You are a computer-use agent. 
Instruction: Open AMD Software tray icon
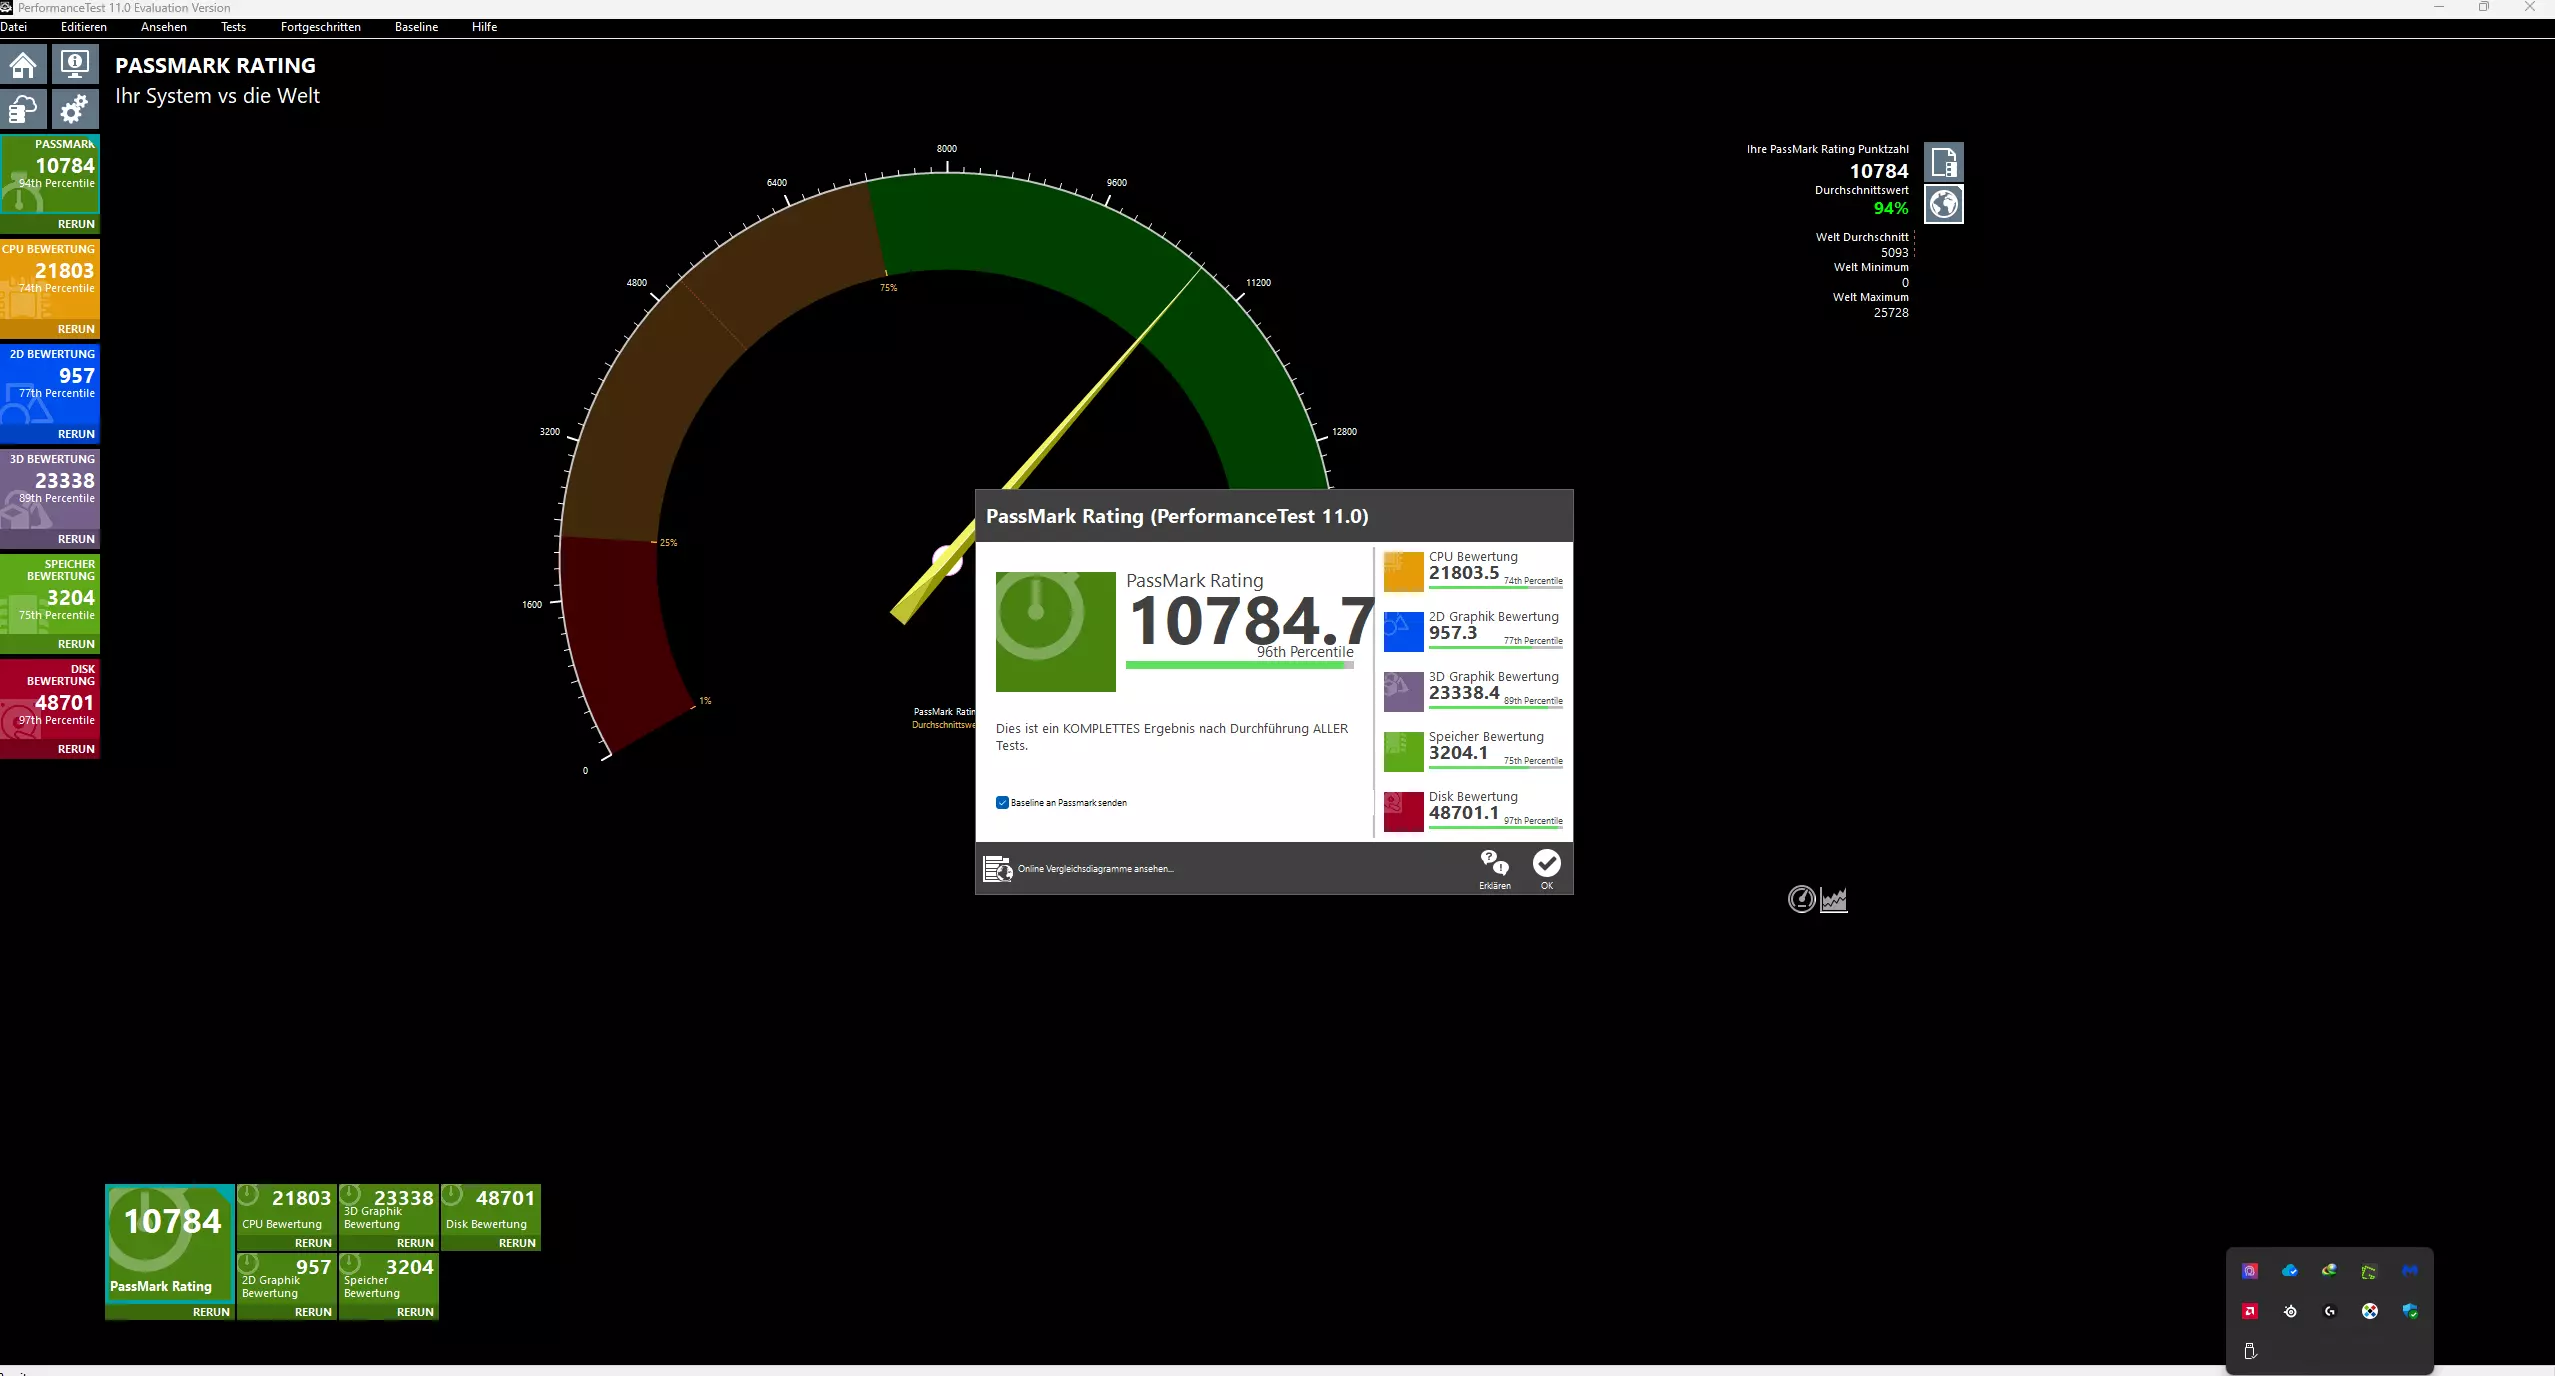[x=2250, y=1311]
